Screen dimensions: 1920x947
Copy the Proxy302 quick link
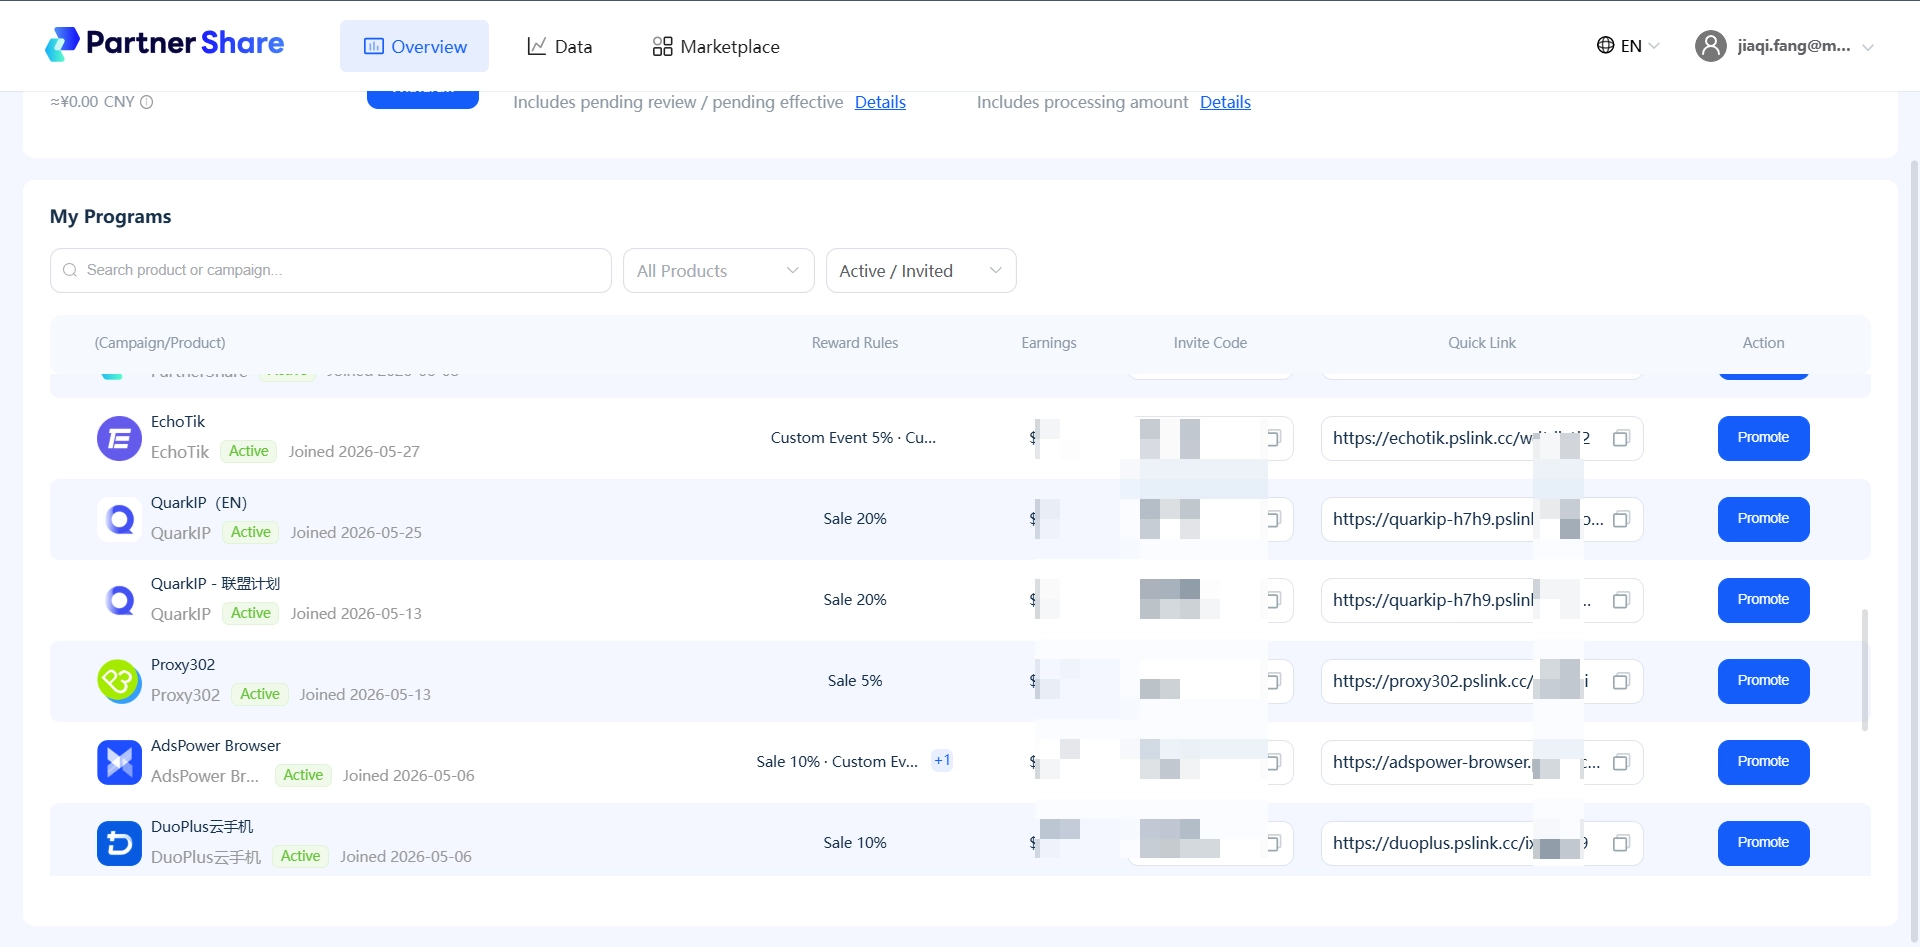point(1621,681)
